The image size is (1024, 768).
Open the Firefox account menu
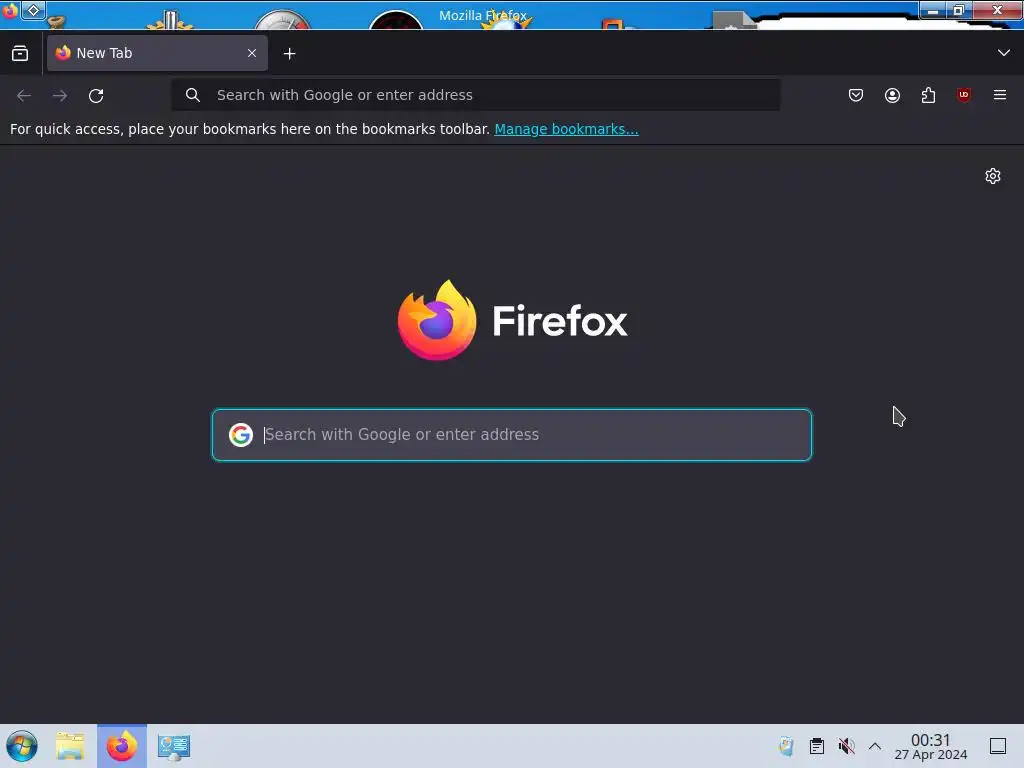[x=892, y=95]
